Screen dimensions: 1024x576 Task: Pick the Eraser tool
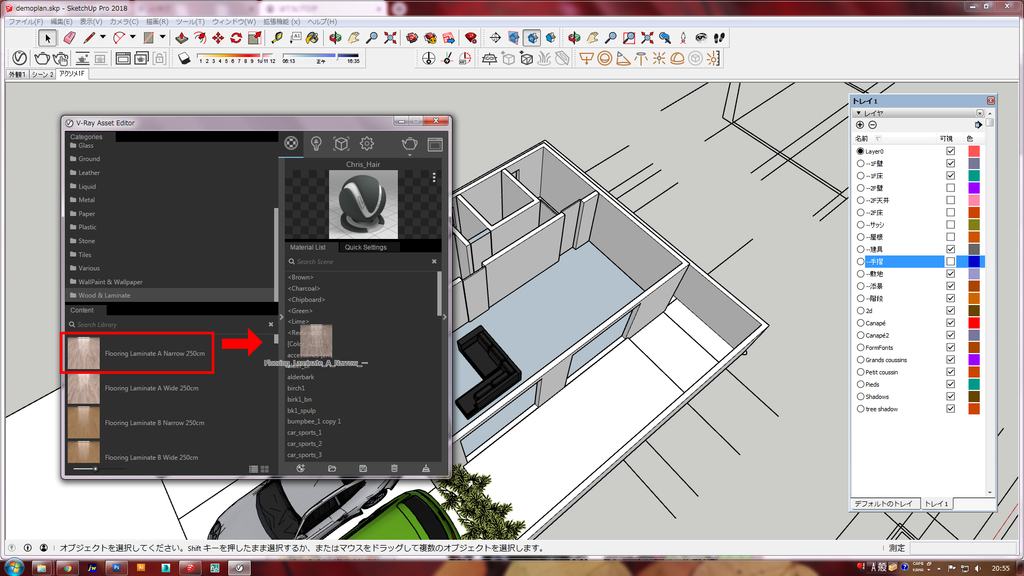point(70,38)
